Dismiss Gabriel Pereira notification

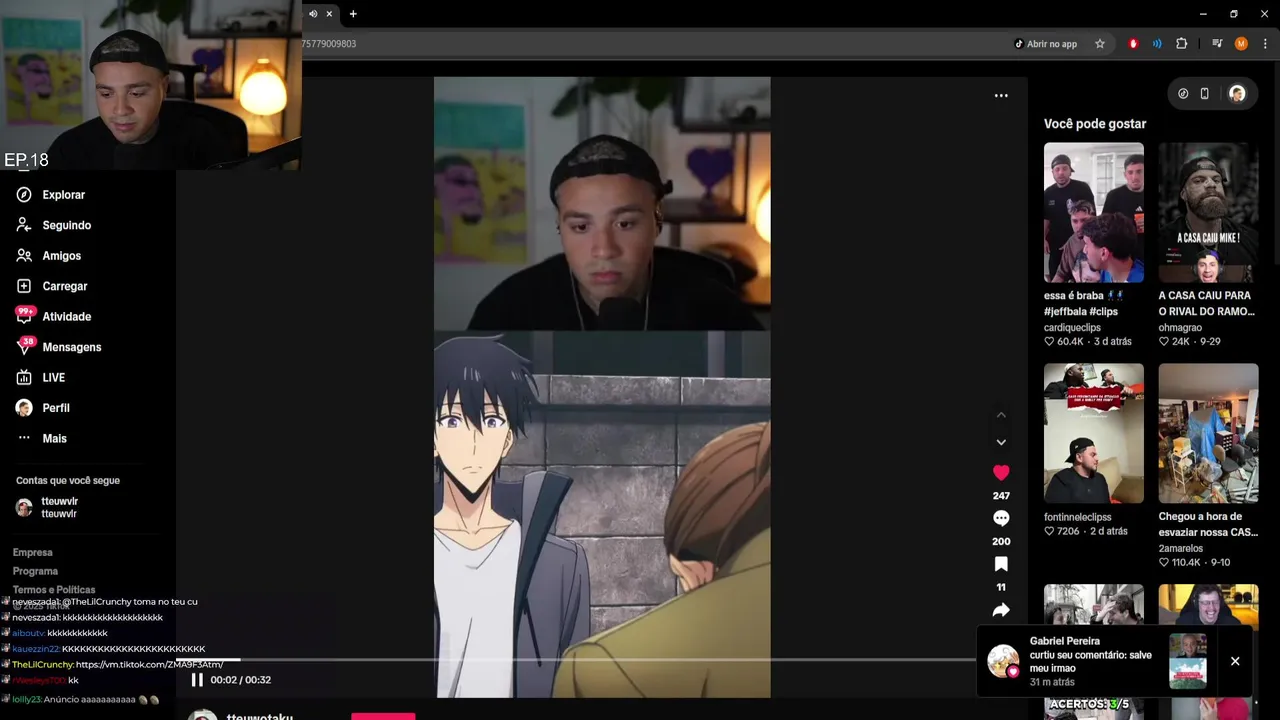(x=1235, y=661)
